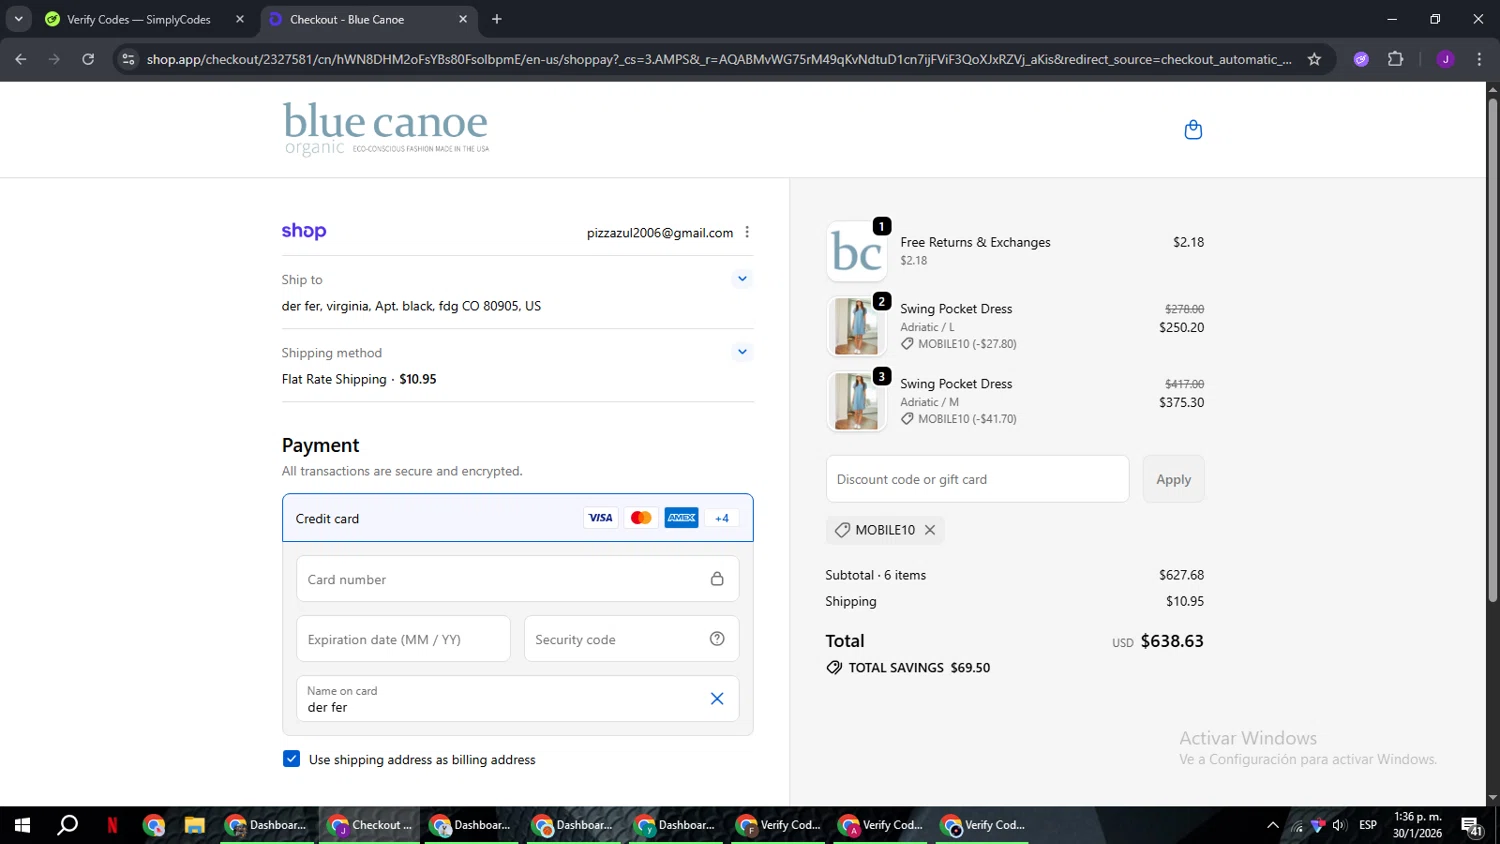The width and height of the screenshot is (1500, 844).
Task: Open the volume control in system tray
Action: (x=1339, y=825)
